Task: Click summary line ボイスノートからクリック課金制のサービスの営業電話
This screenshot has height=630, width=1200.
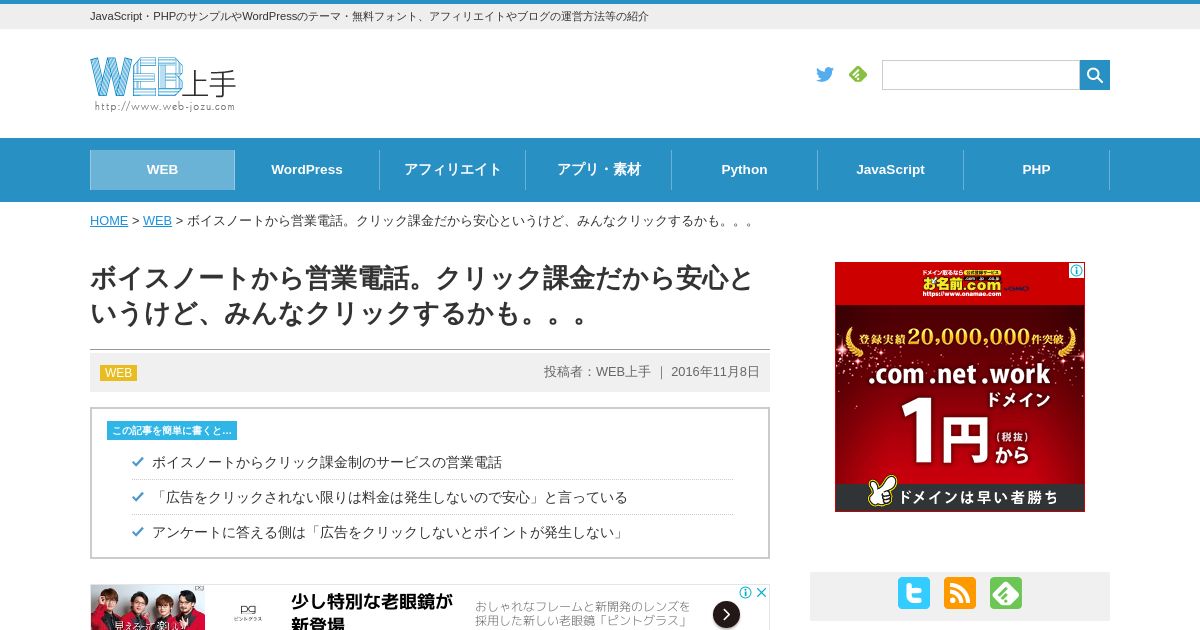Action: (x=327, y=463)
